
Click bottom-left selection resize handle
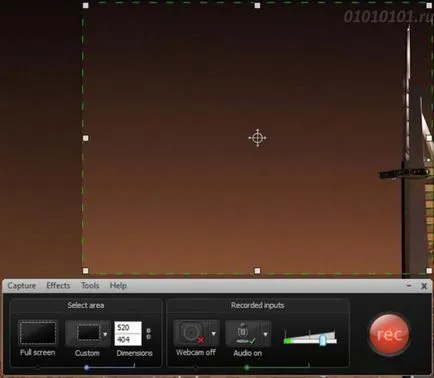tap(86, 271)
